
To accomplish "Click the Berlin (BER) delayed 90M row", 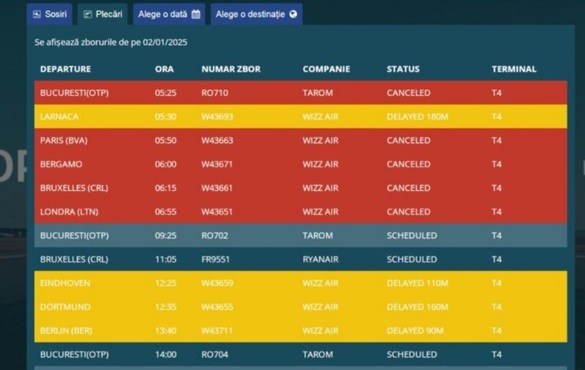I will pyautogui.click(x=301, y=330).
